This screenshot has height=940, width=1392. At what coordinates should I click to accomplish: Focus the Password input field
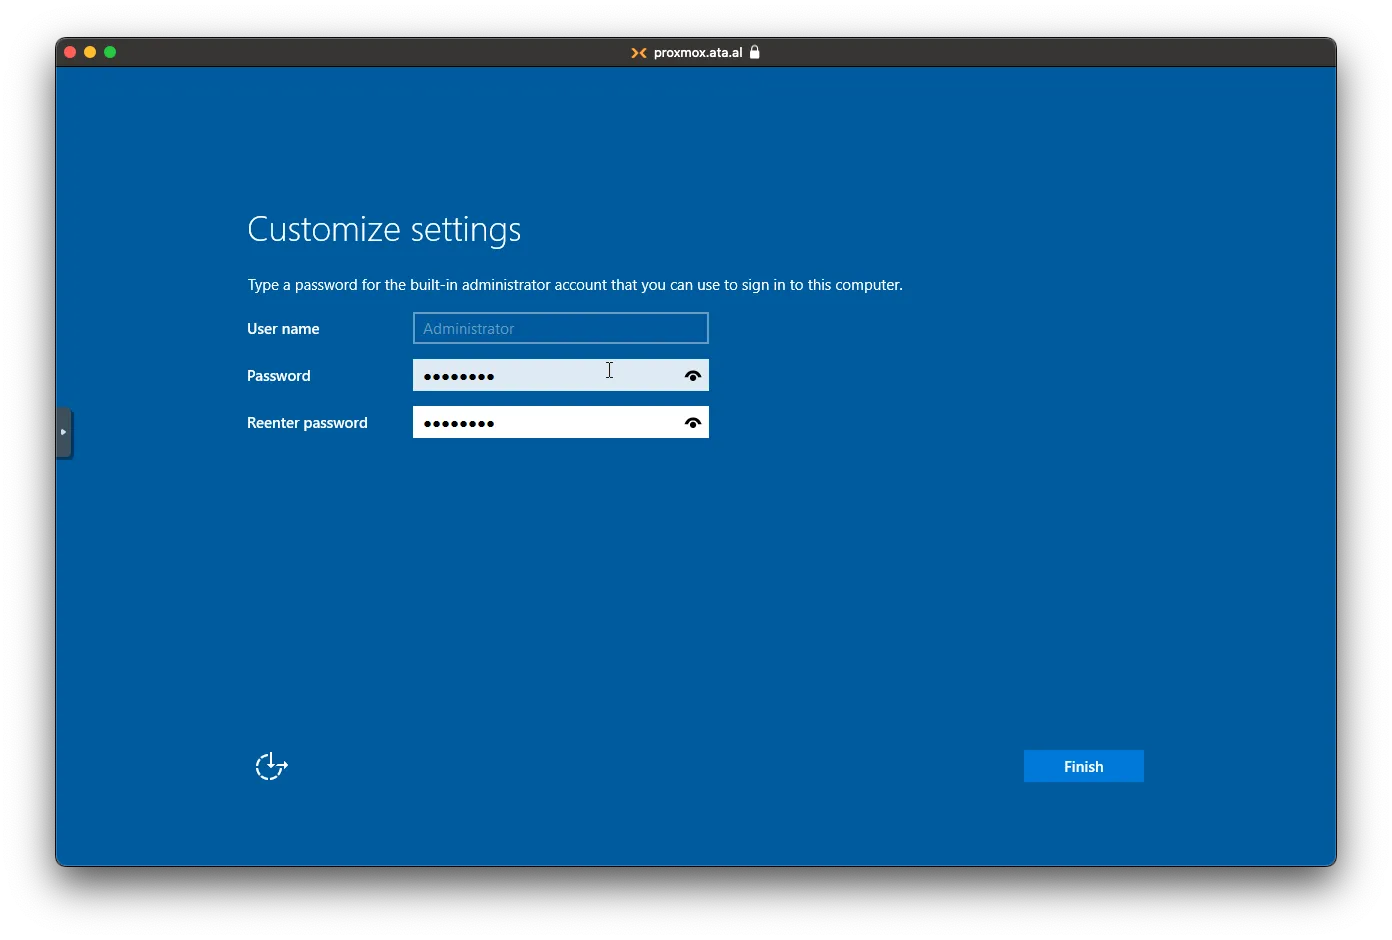560,375
